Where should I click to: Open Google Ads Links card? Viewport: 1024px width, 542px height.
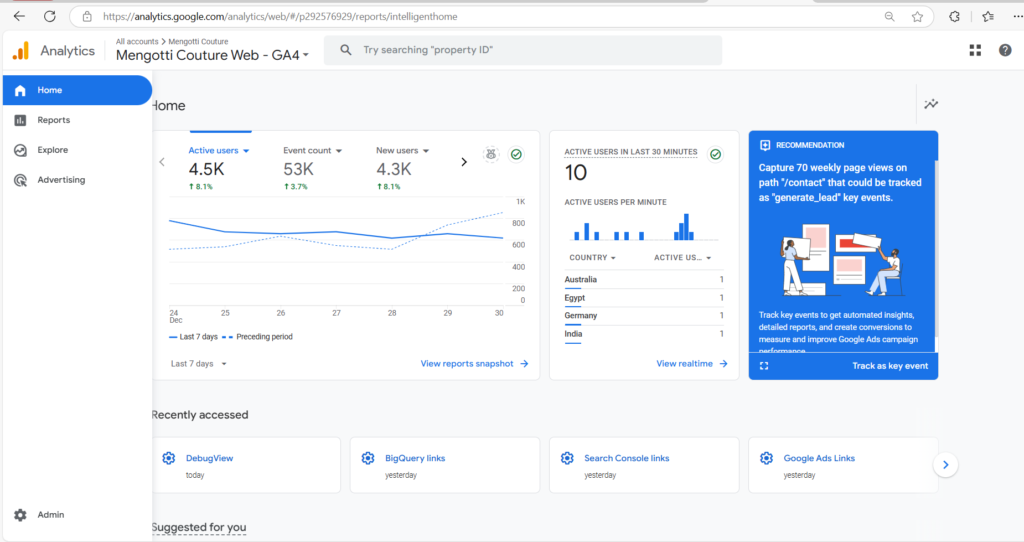(843, 465)
